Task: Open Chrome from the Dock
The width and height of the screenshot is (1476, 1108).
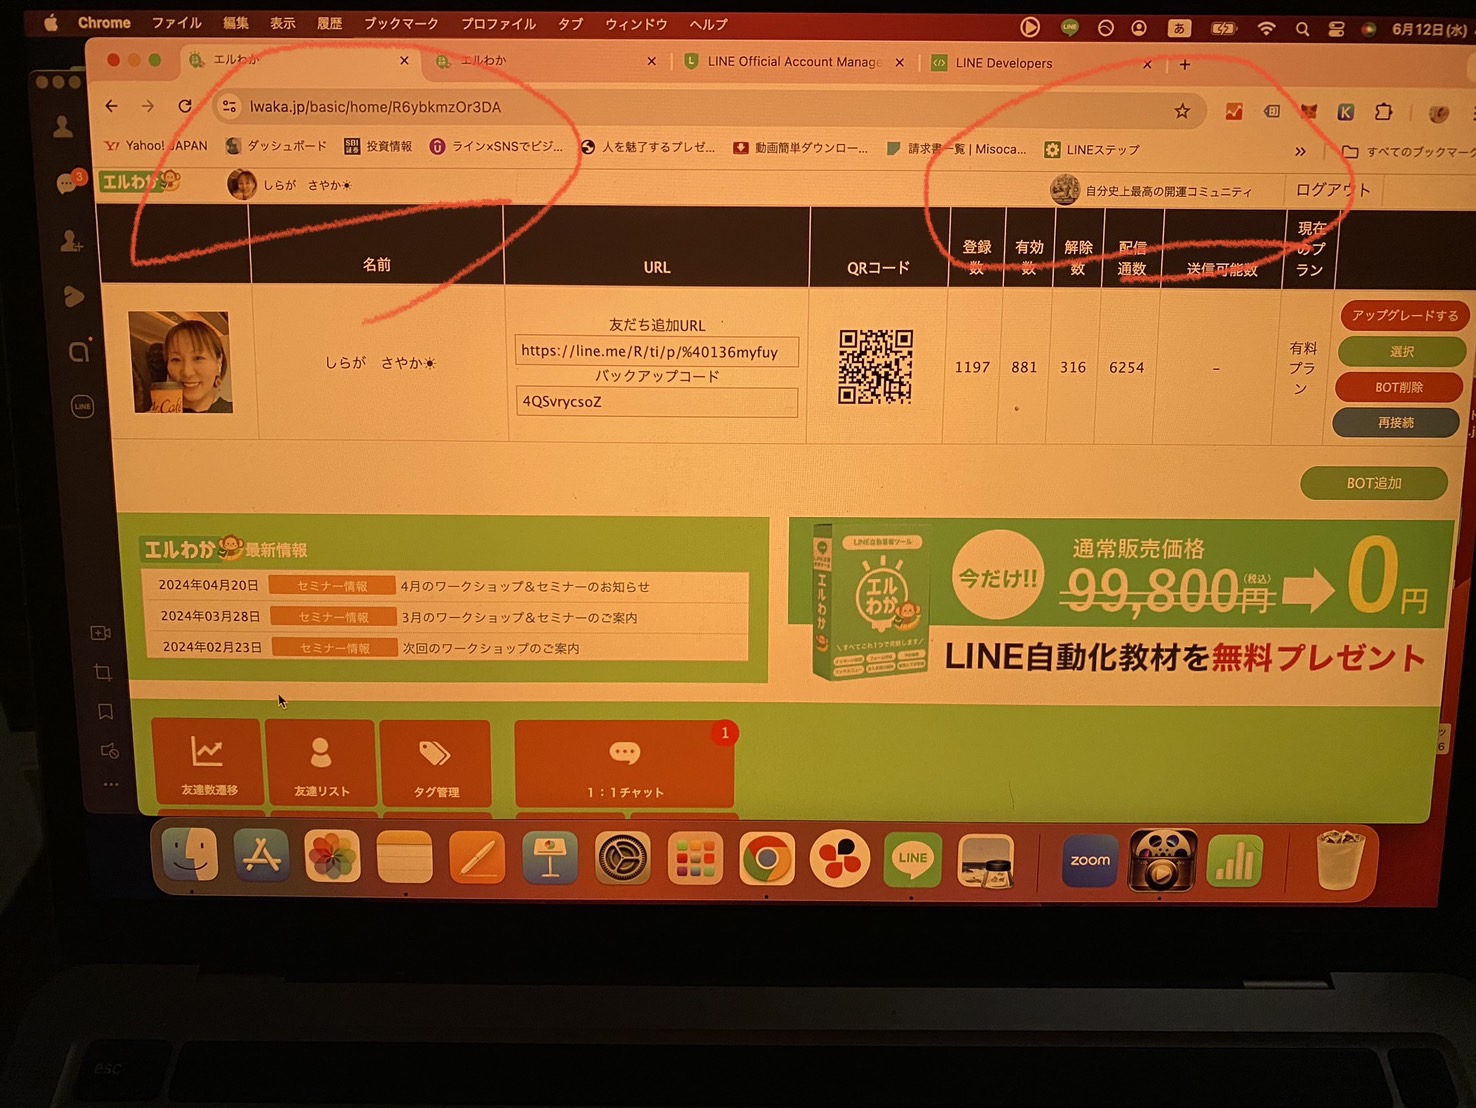Action: (767, 860)
